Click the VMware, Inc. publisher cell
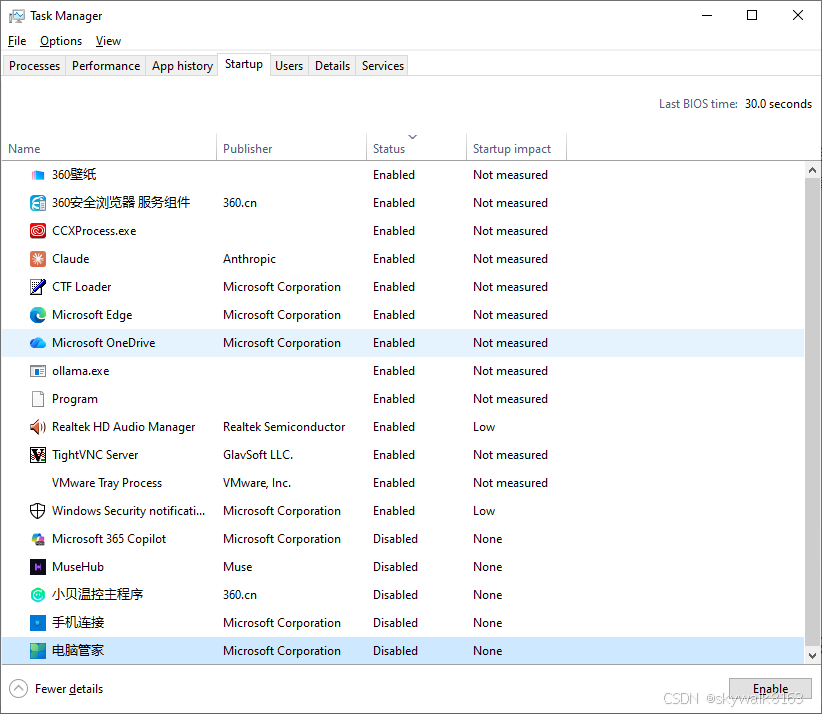Screen dimensions: 822x714 tap(256, 483)
